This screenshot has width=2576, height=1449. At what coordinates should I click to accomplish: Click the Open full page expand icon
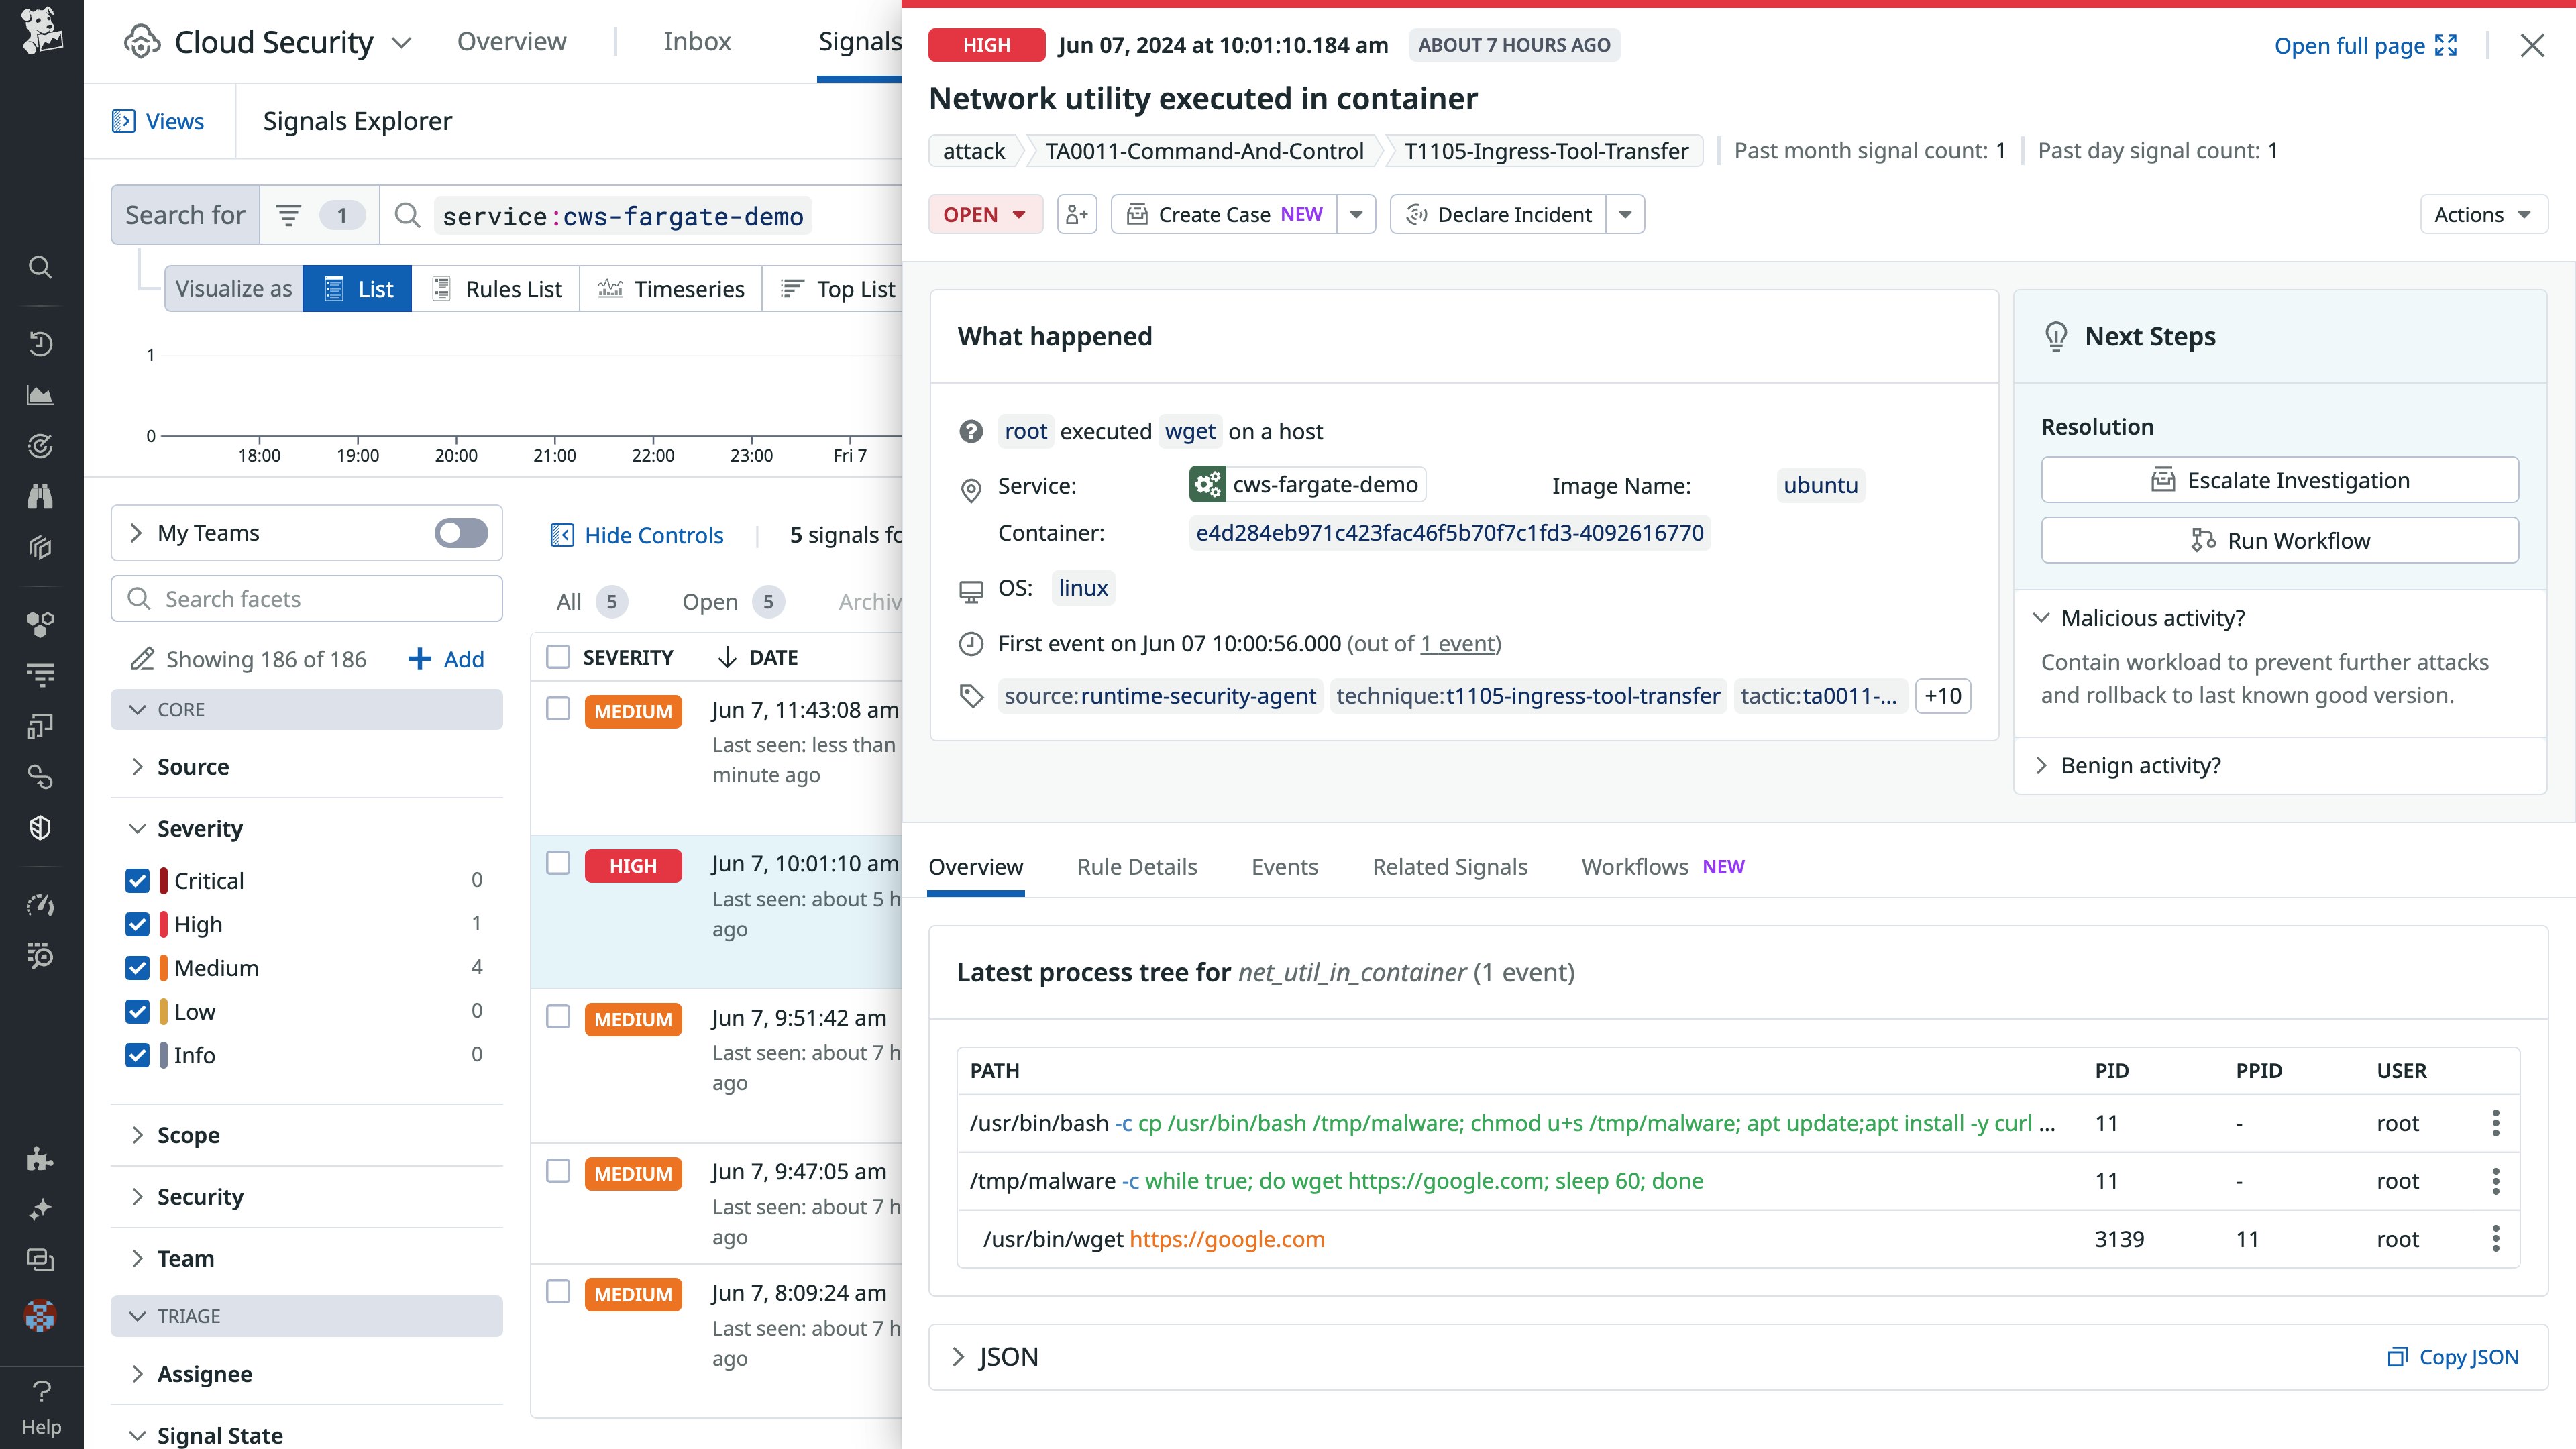tap(2446, 45)
